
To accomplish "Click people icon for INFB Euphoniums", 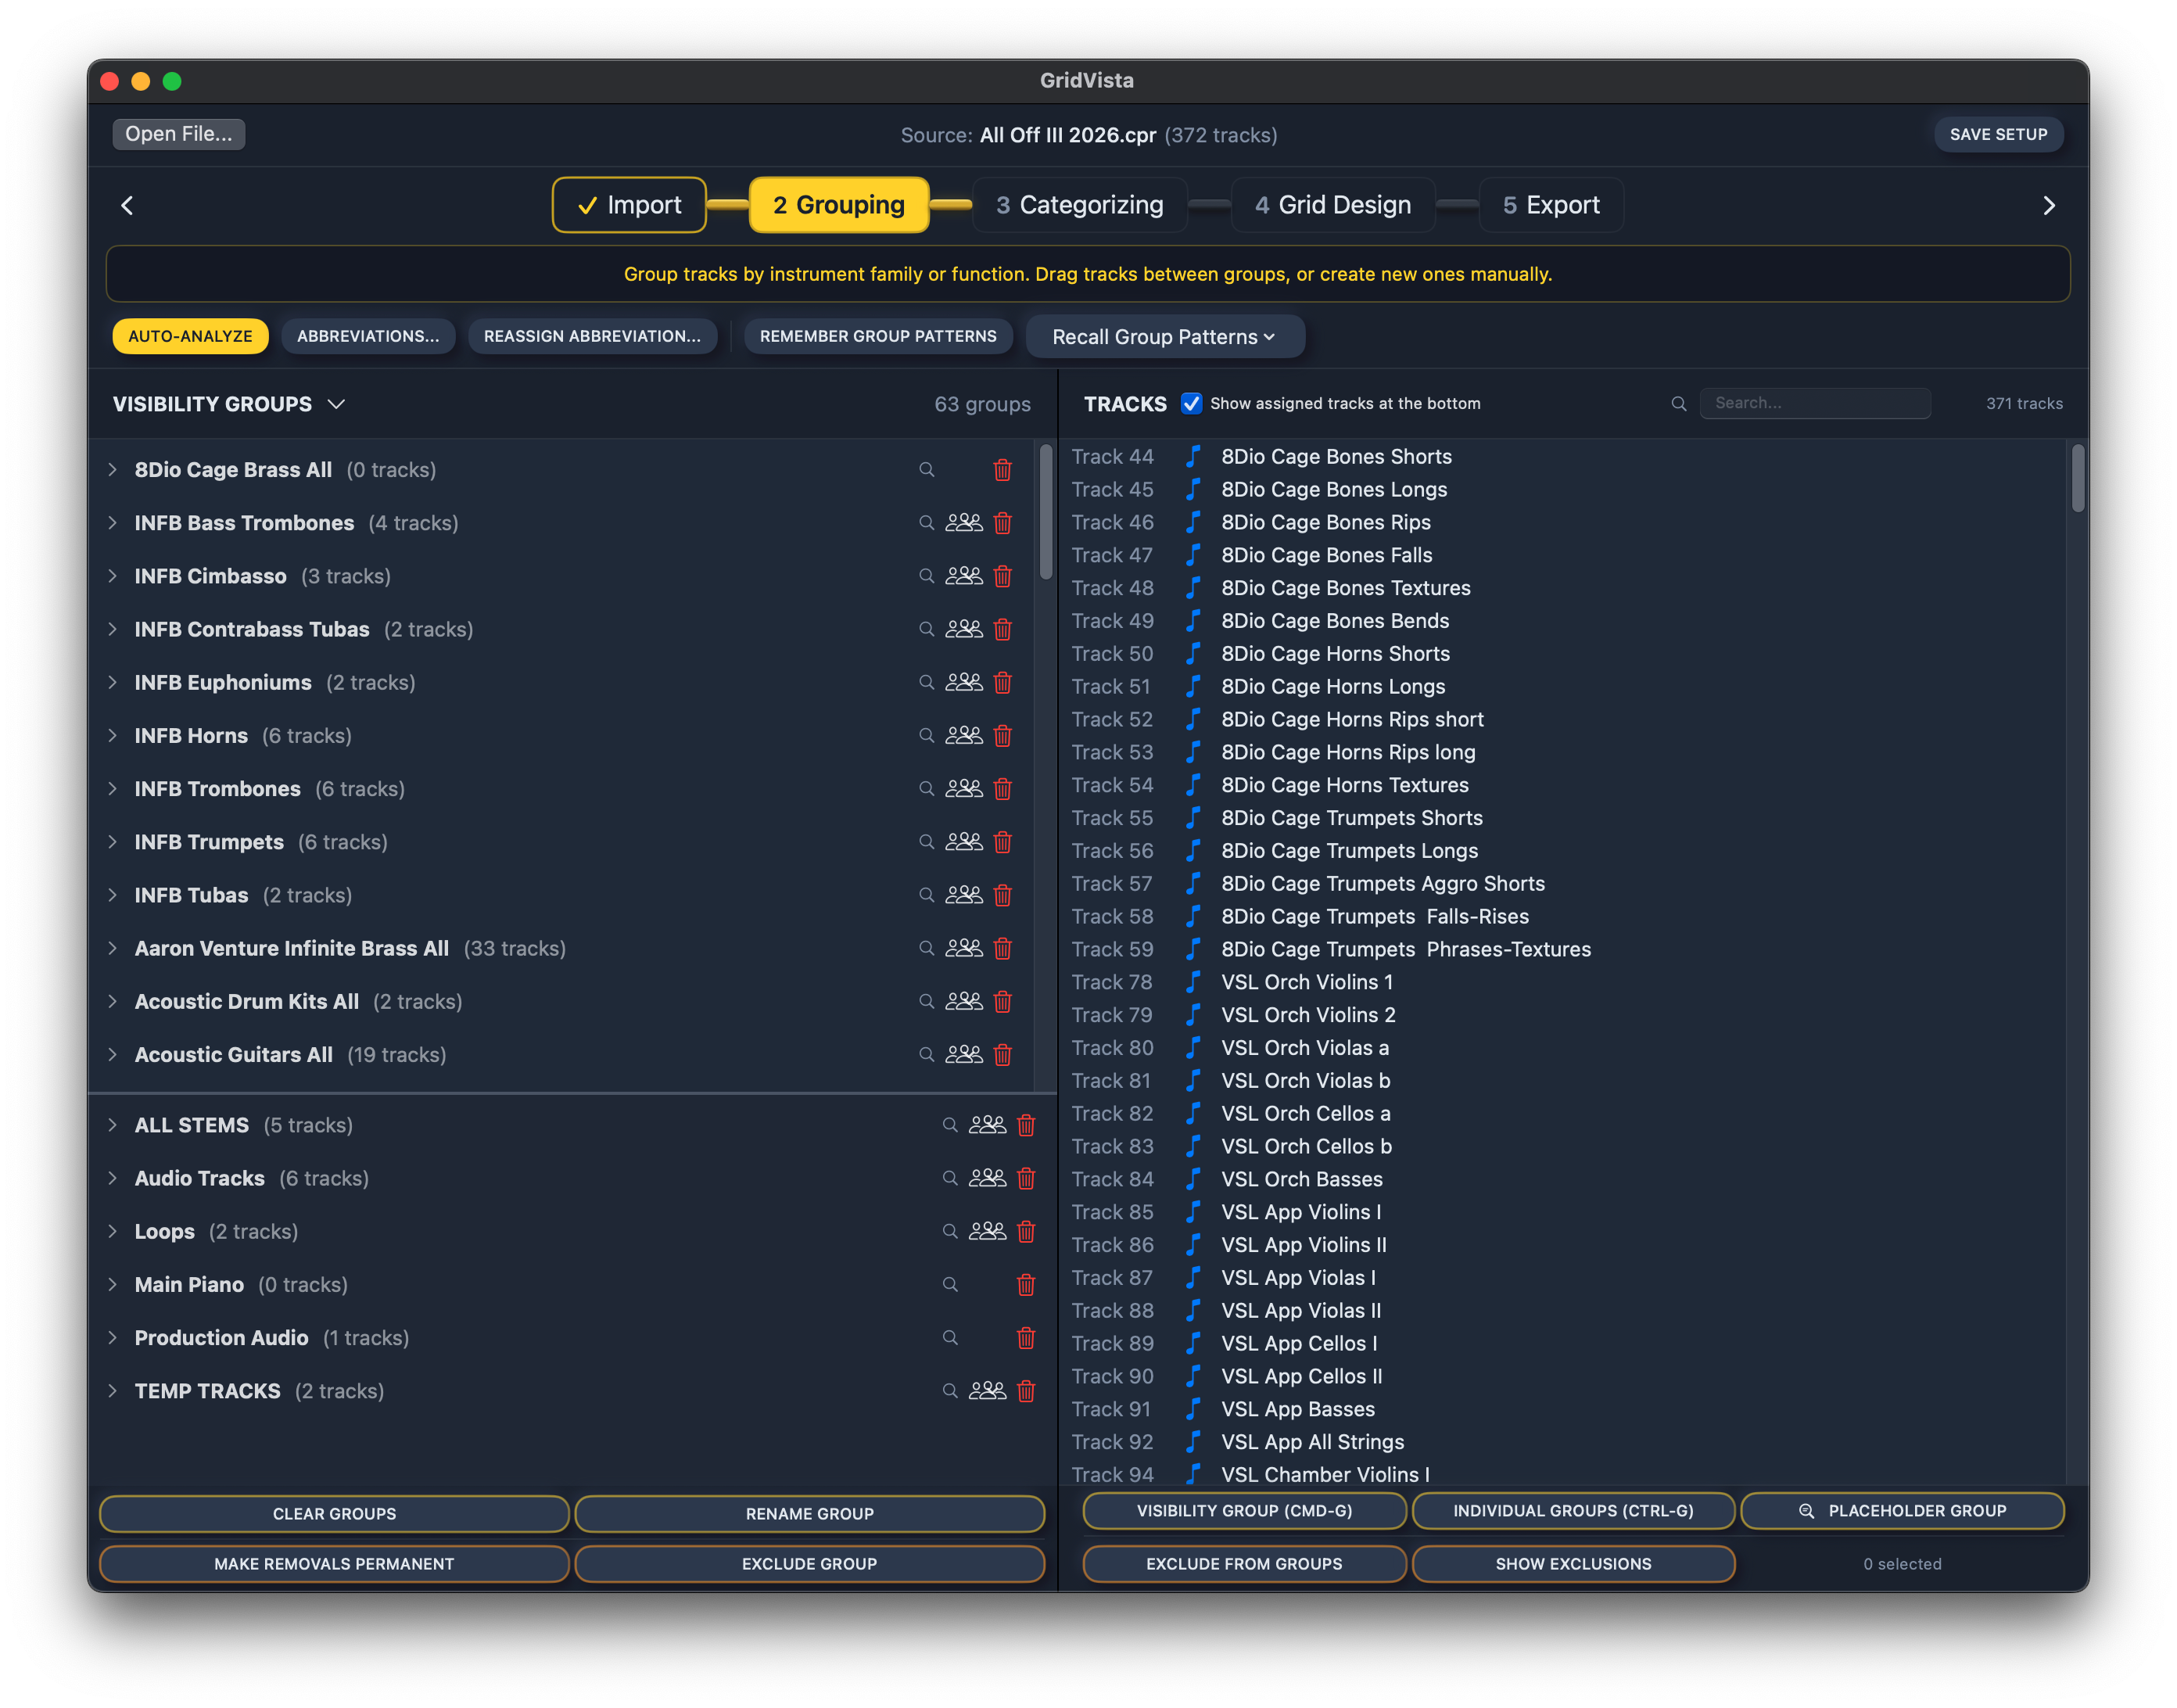I will tap(964, 682).
